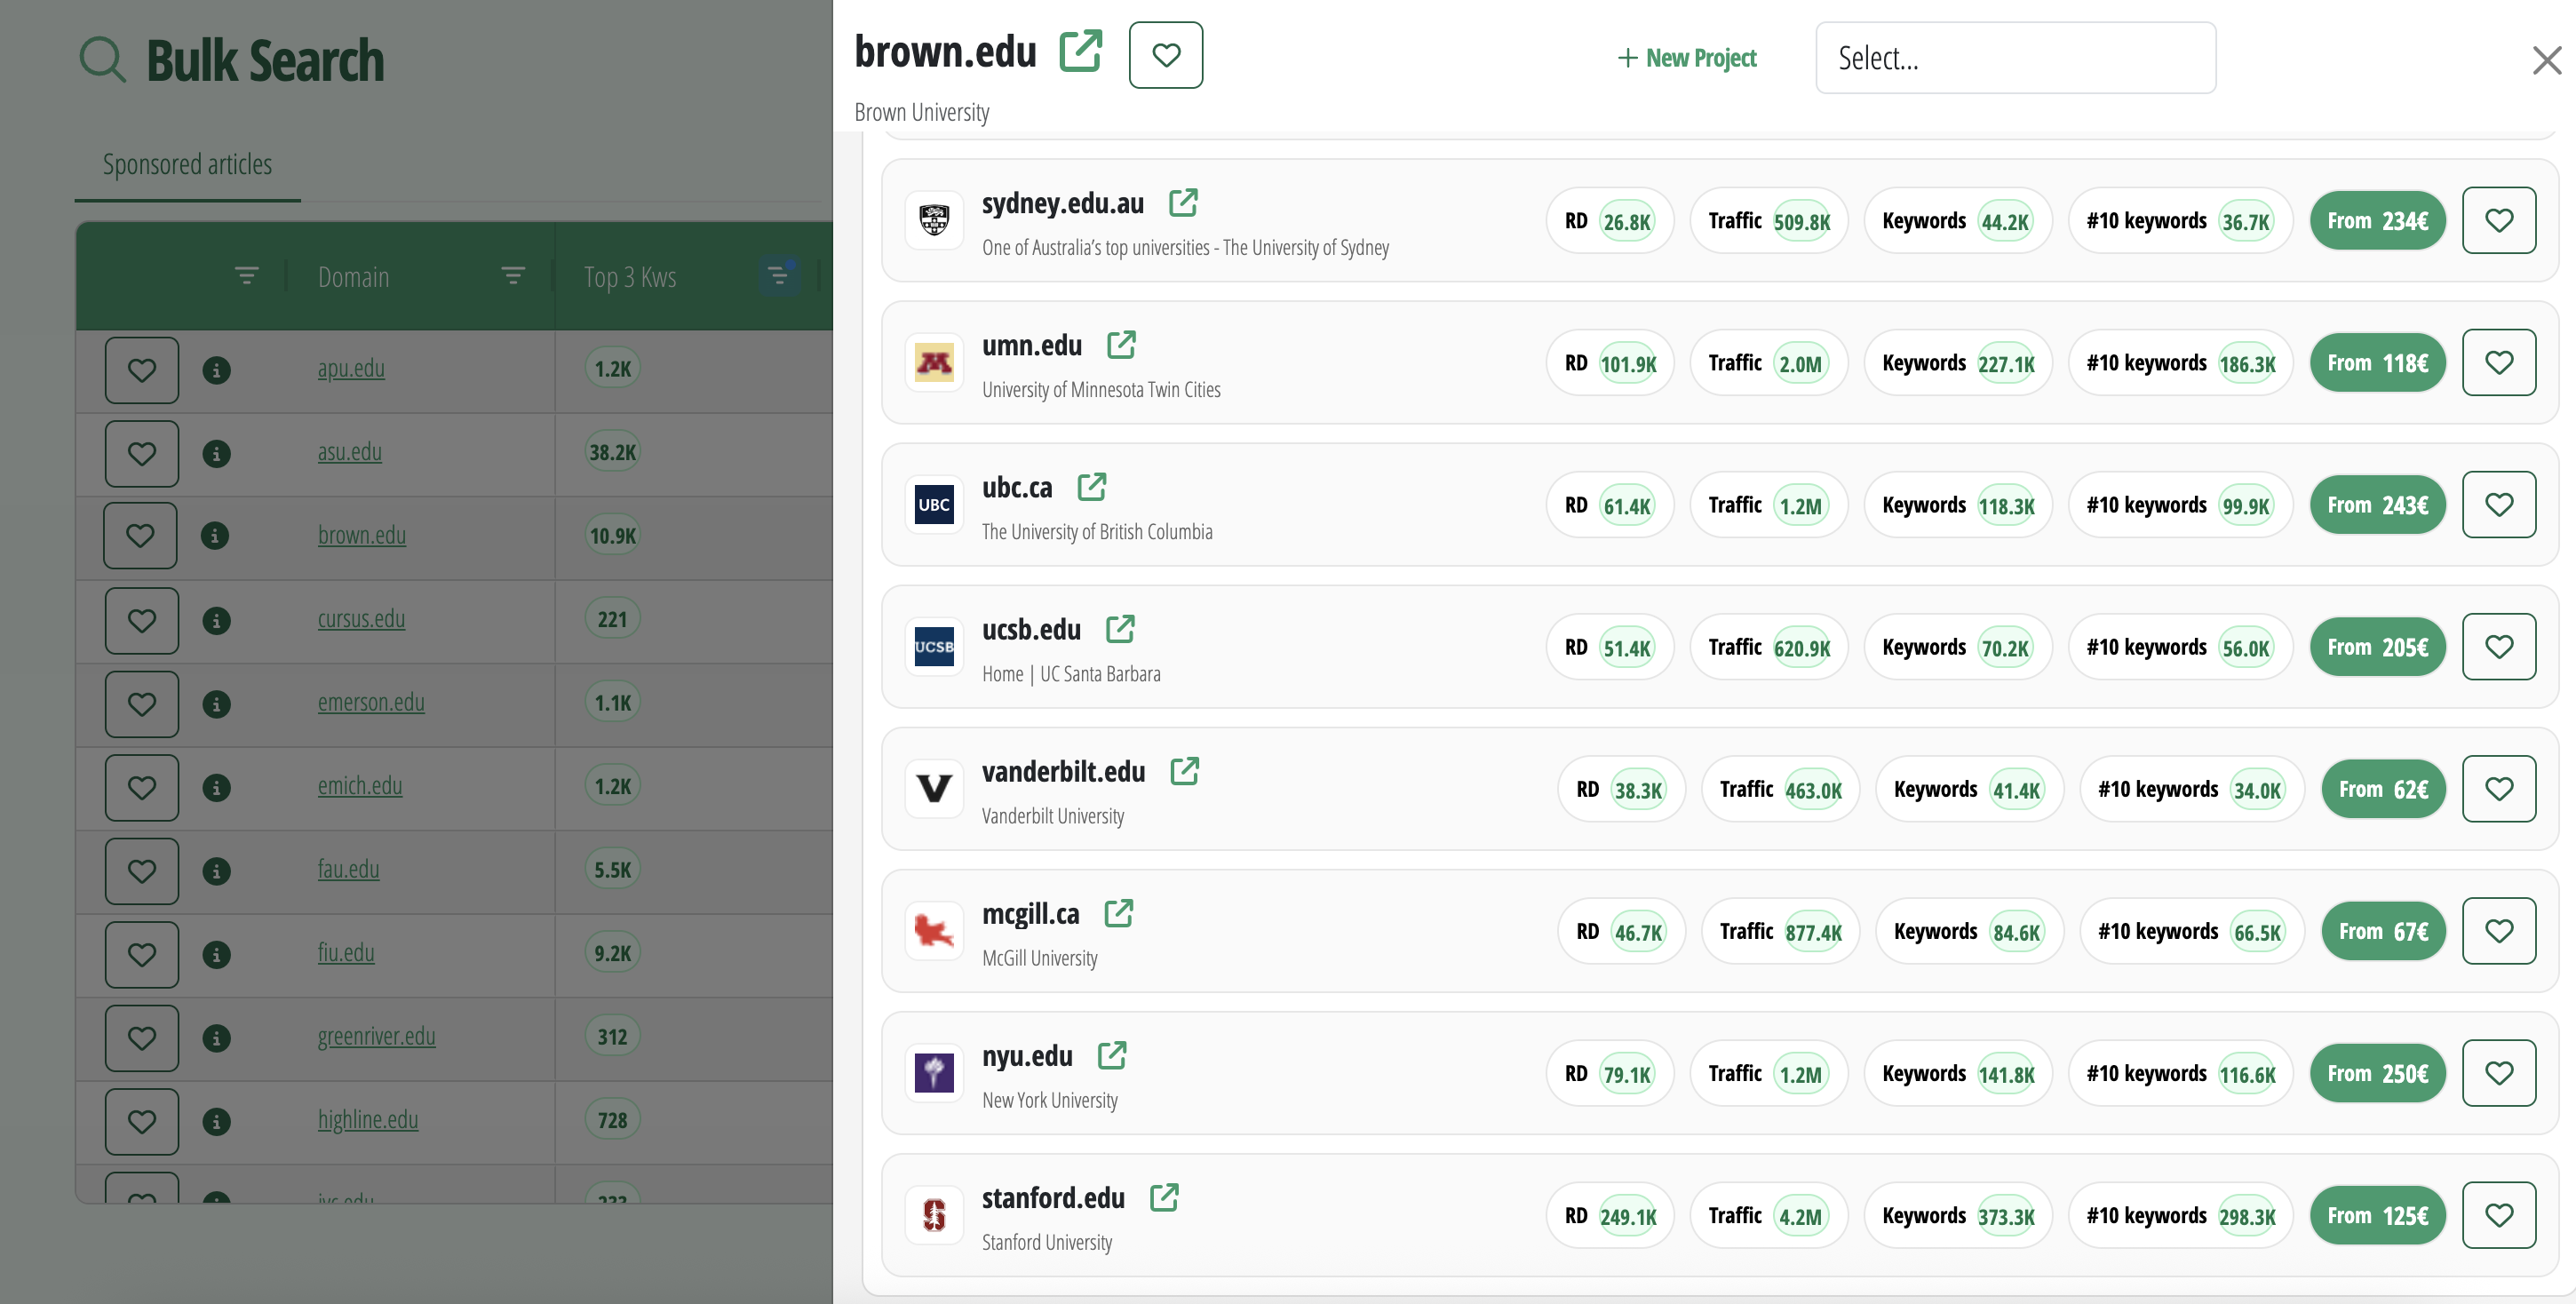Viewport: 2576px width, 1304px height.
Task: Click the From 62€ price for vanderbilt.edu
Action: [2384, 788]
